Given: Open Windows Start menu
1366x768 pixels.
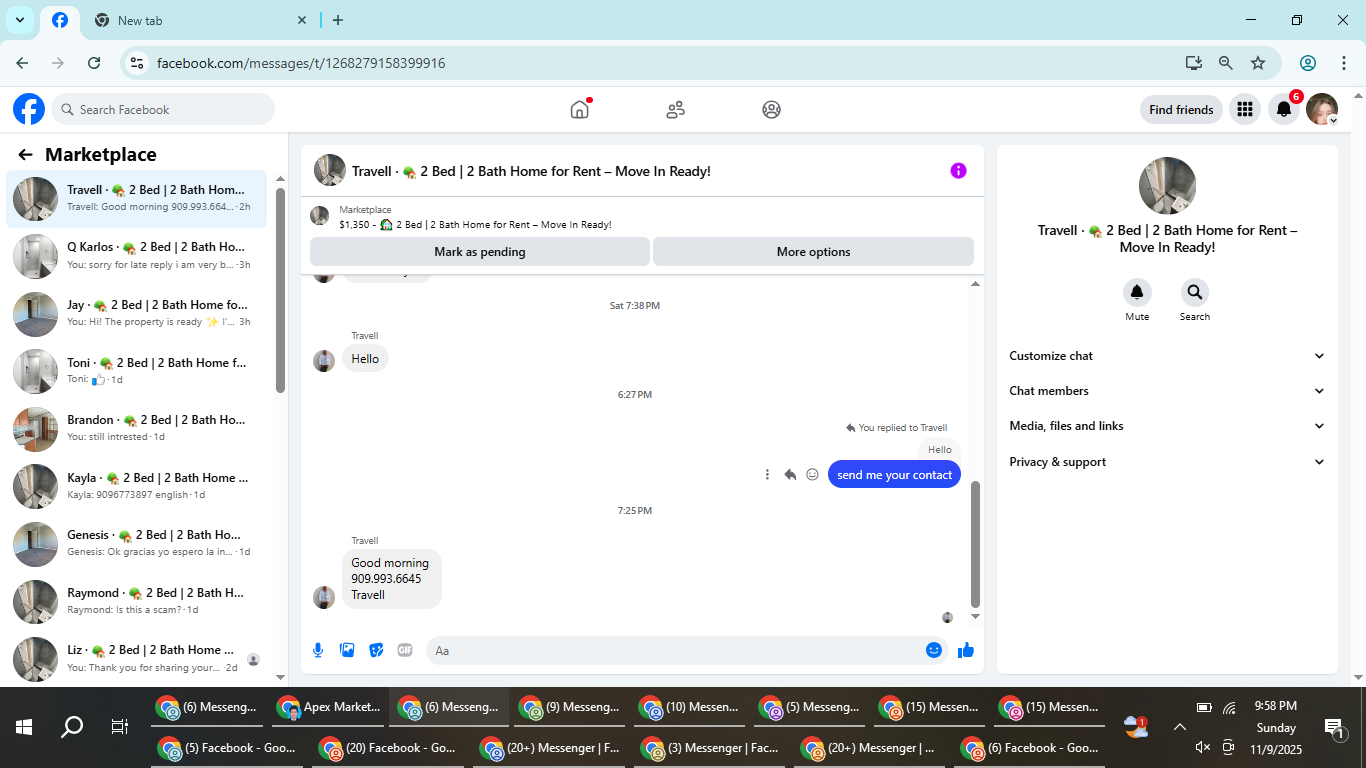Looking at the screenshot, I should tap(24, 727).
